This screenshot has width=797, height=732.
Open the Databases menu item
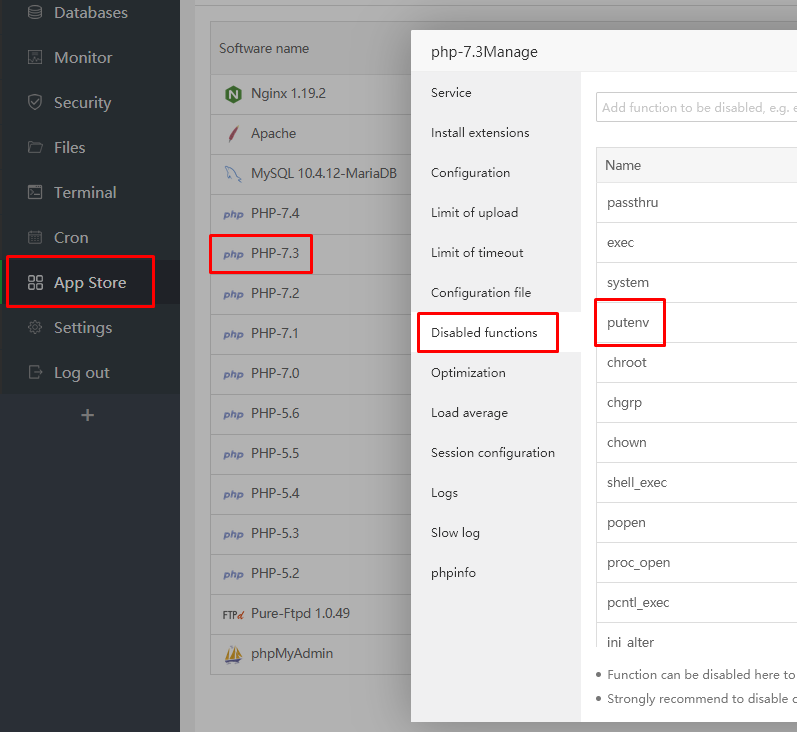(91, 12)
